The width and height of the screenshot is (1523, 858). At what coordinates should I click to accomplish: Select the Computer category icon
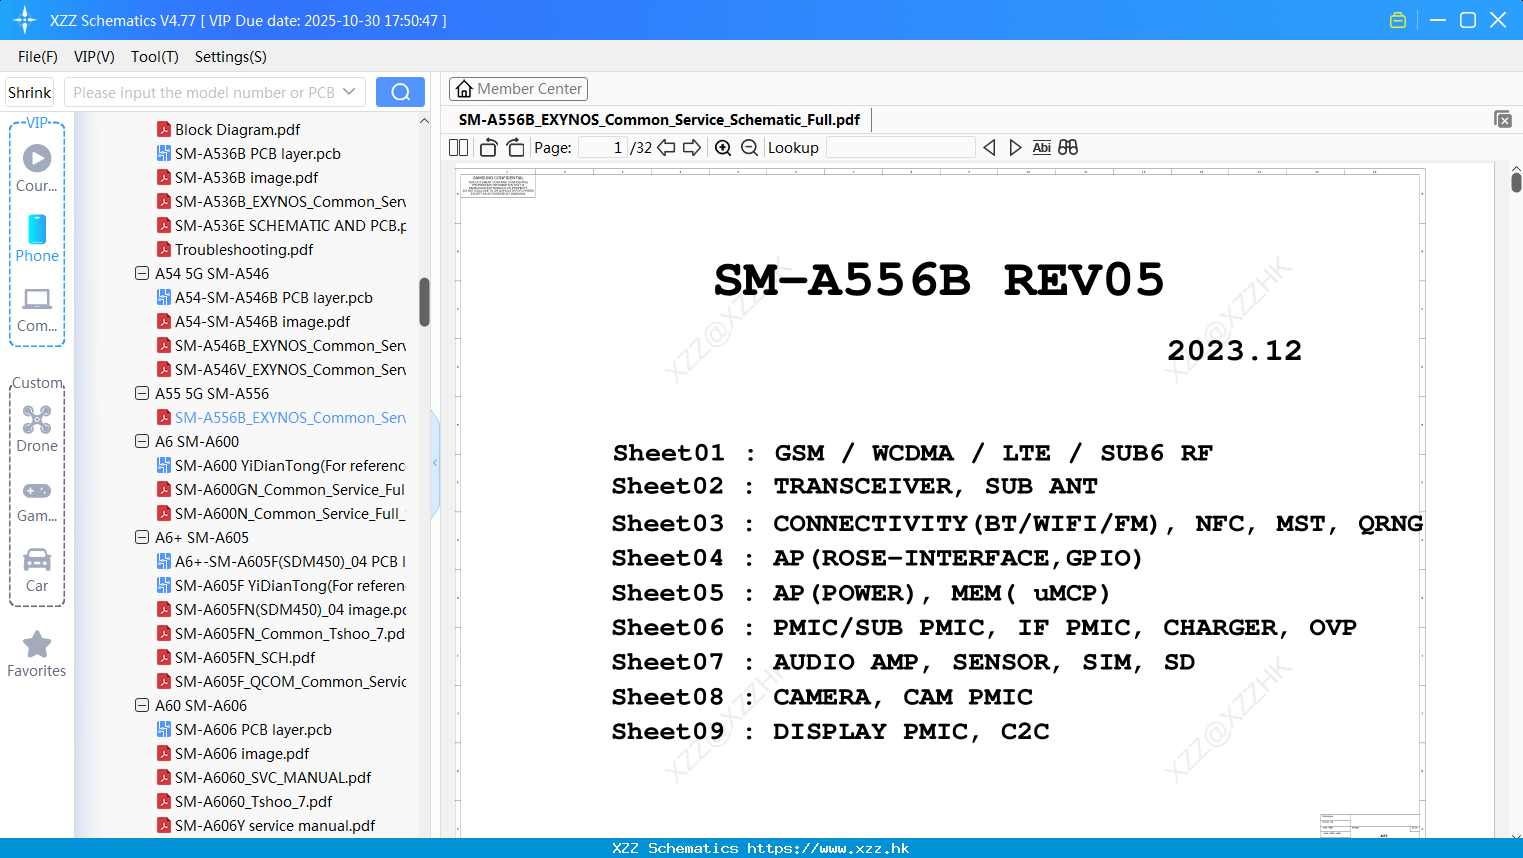pos(37,299)
